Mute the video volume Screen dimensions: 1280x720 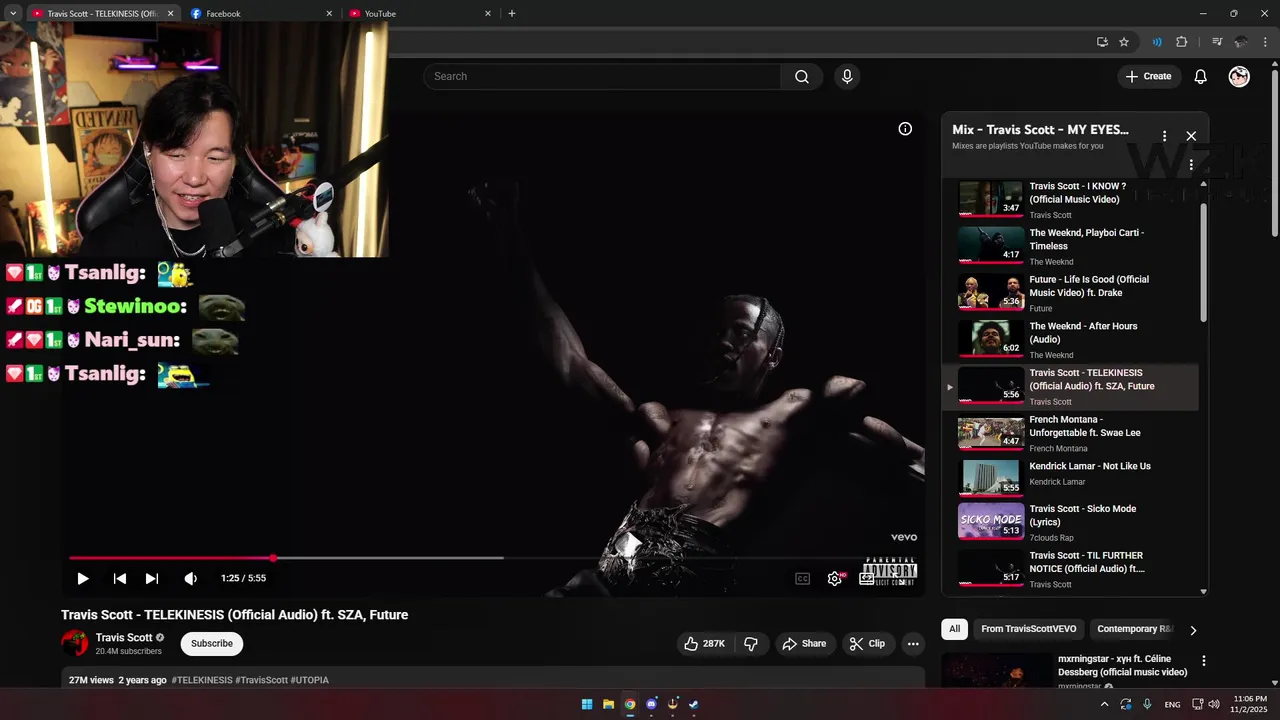tap(191, 578)
